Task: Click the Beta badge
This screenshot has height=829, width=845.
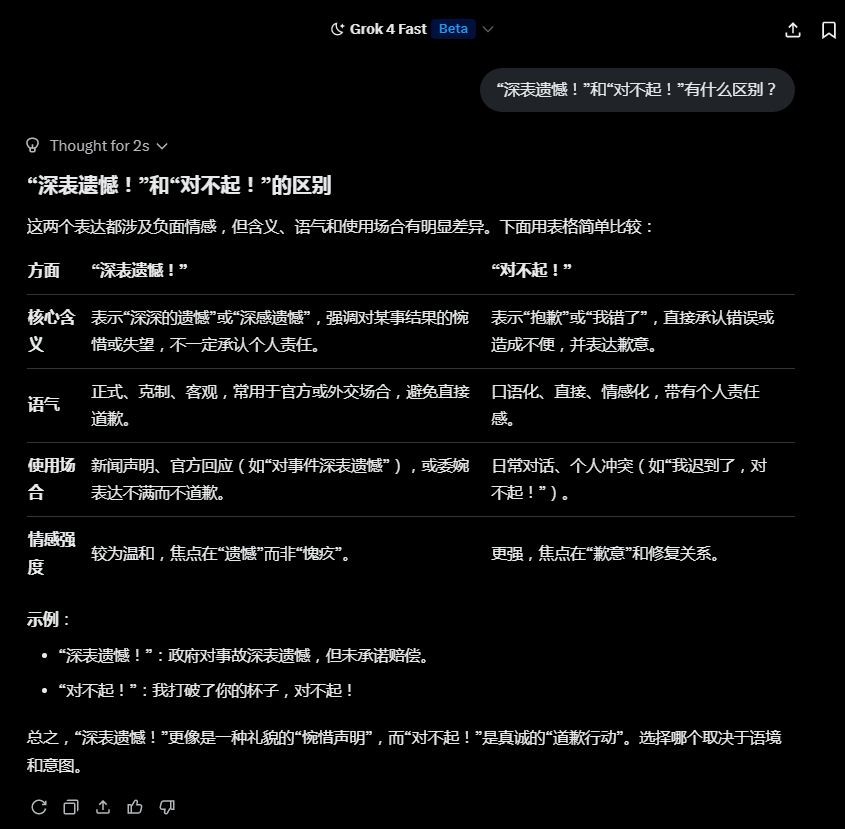Action: coord(453,29)
